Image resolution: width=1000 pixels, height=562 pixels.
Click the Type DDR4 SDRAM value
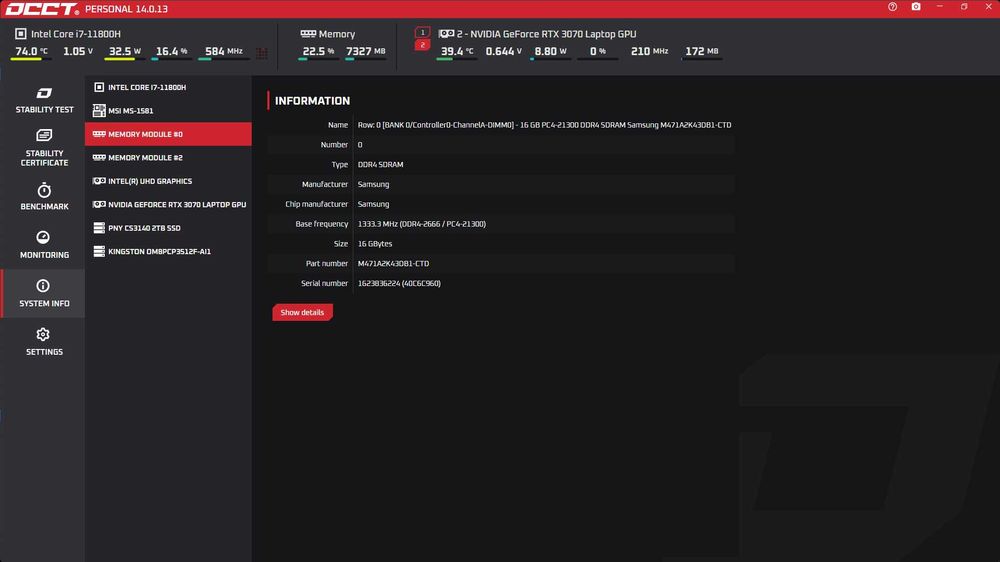pos(380,165)
